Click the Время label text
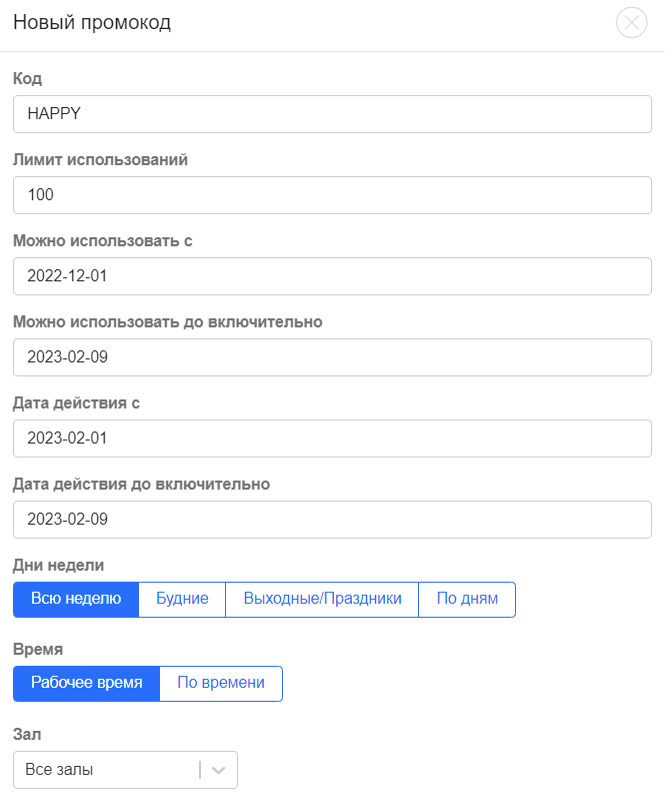Viewport: 665px width, 799px height. pos(38,650)
